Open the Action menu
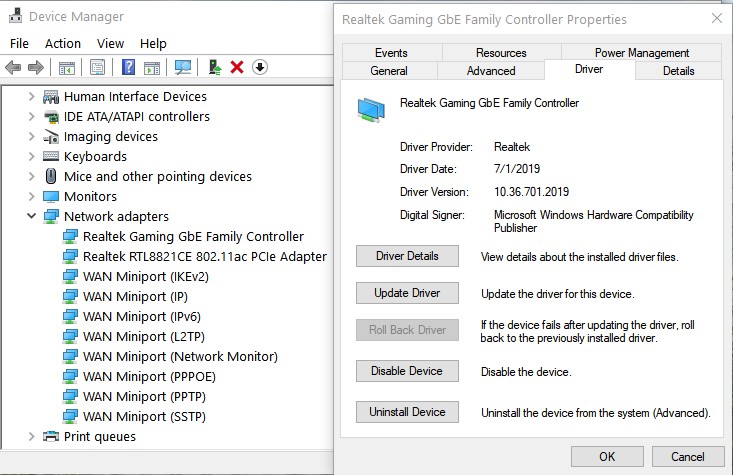Image resolution: width=733 pixels, height=475 pixels. (x=63, y=43)
